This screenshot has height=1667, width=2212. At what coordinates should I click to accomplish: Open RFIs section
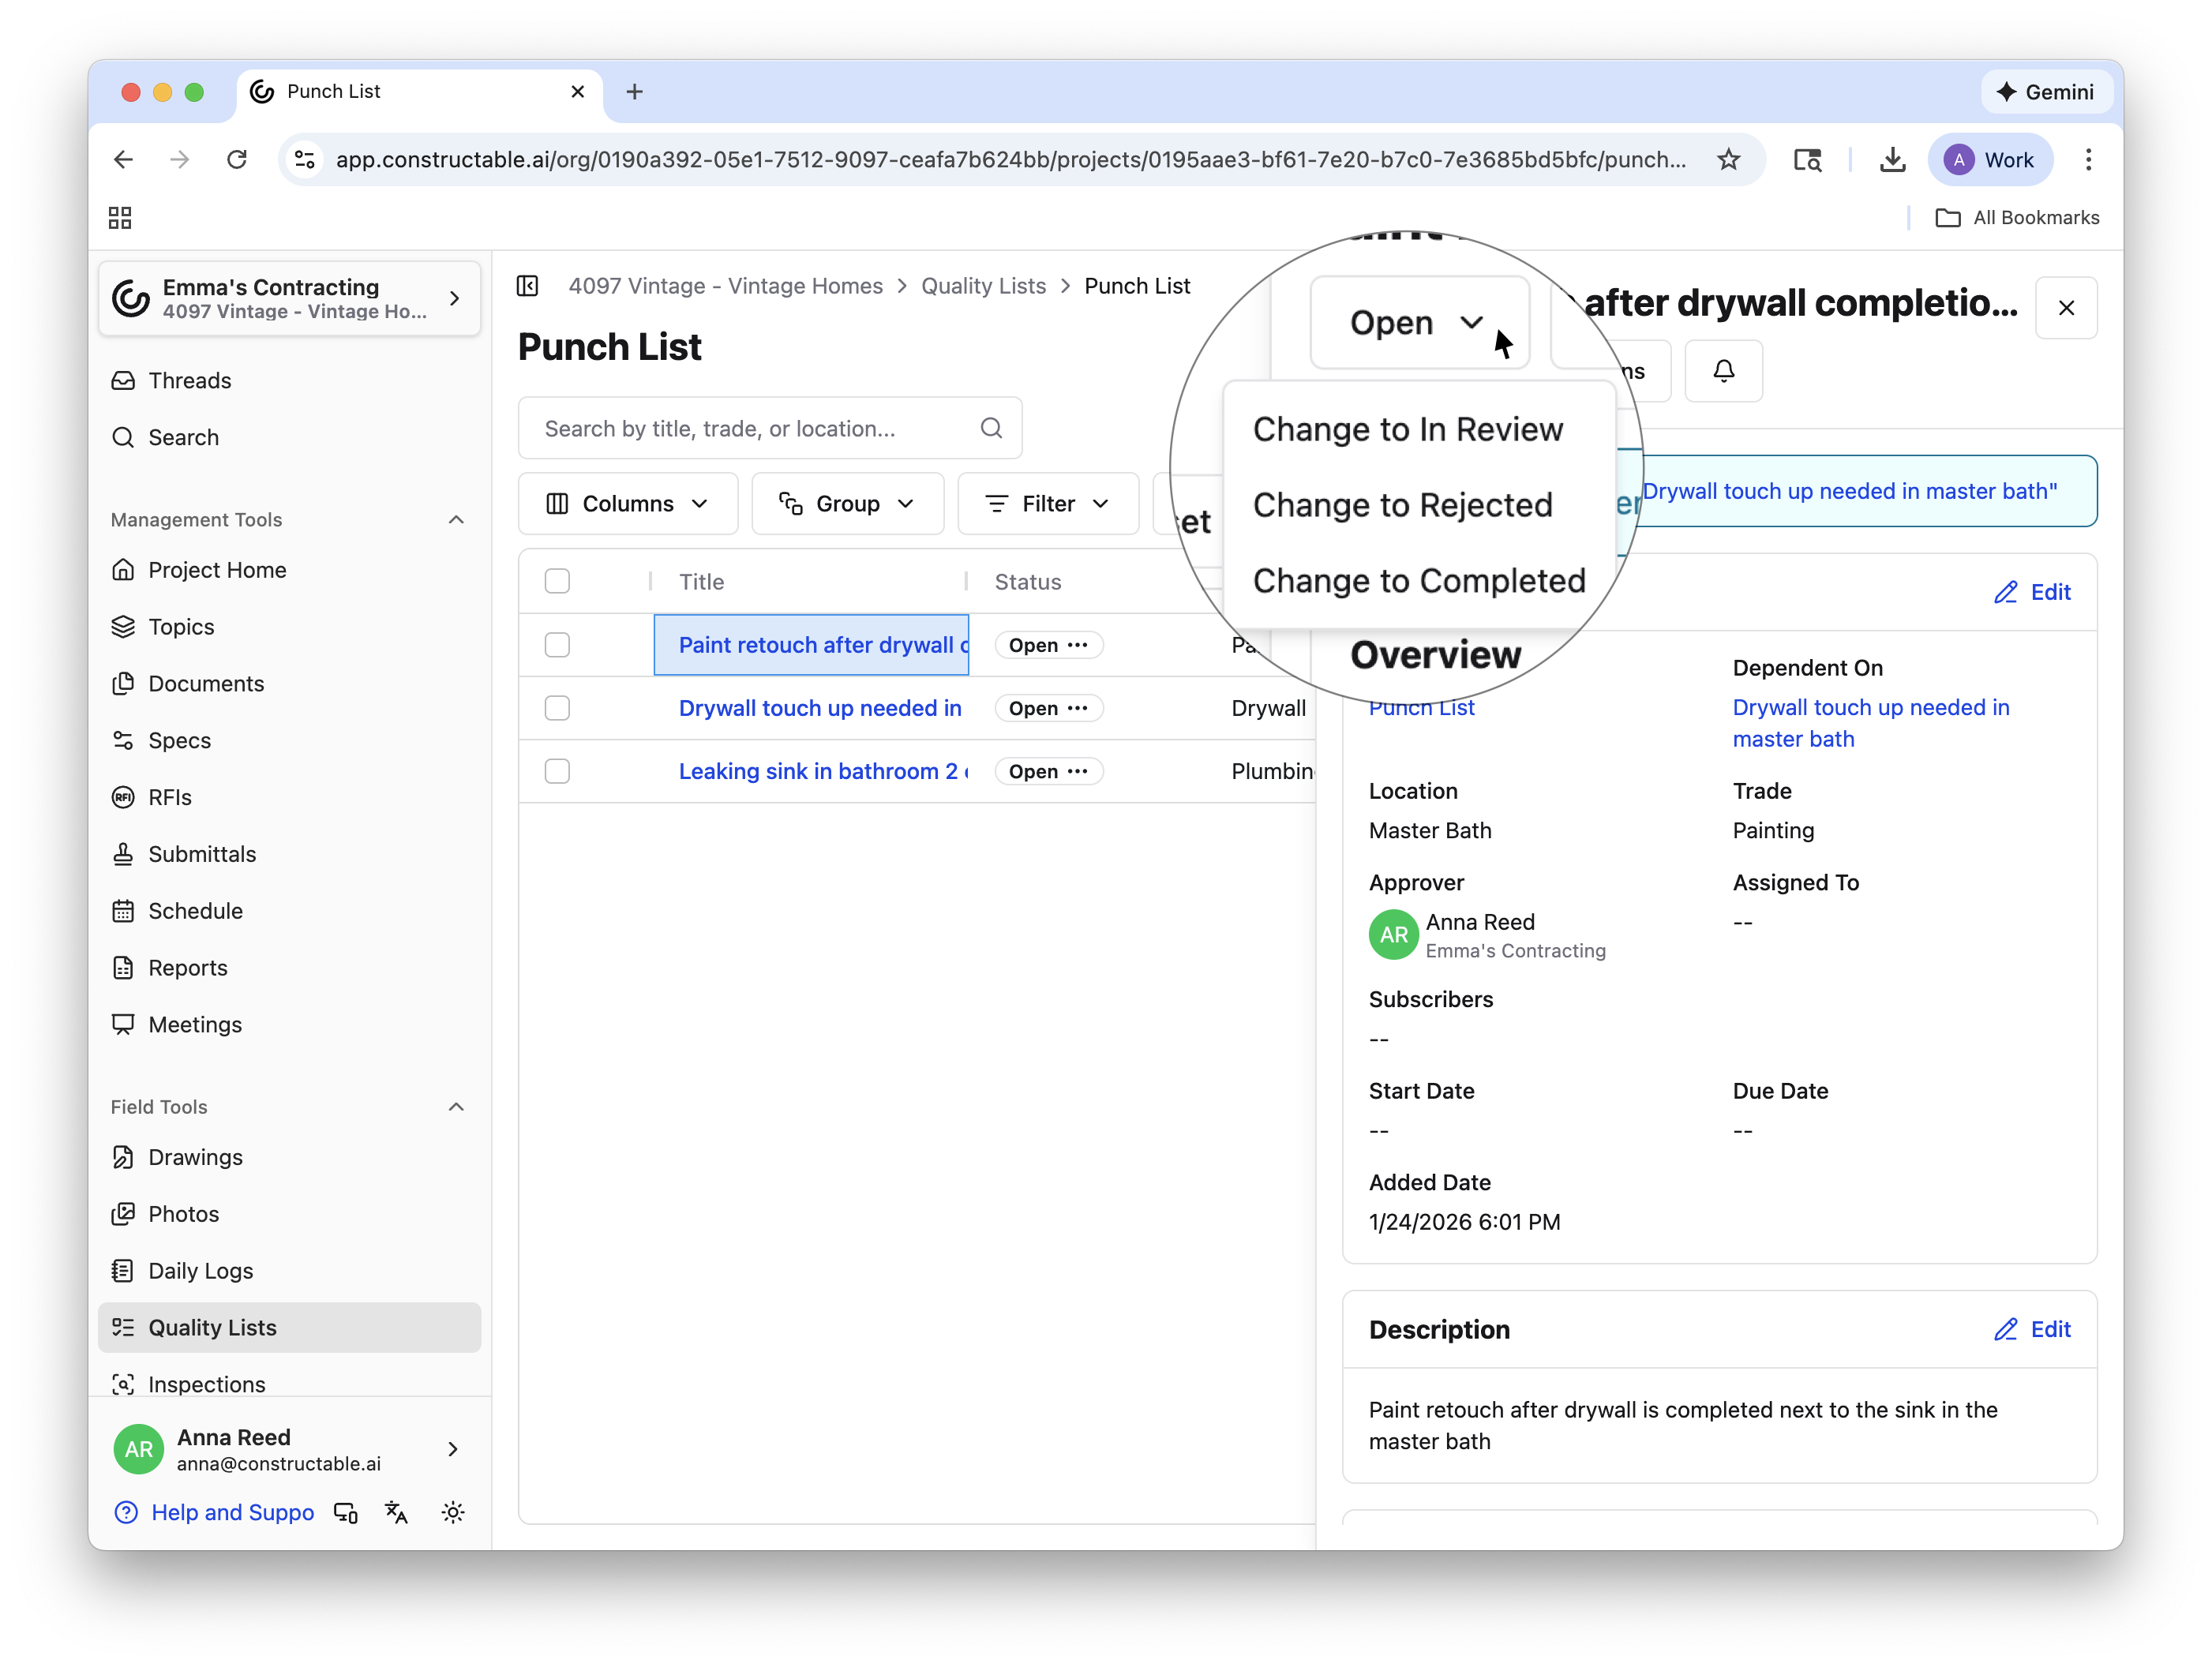tap(289, 797)
